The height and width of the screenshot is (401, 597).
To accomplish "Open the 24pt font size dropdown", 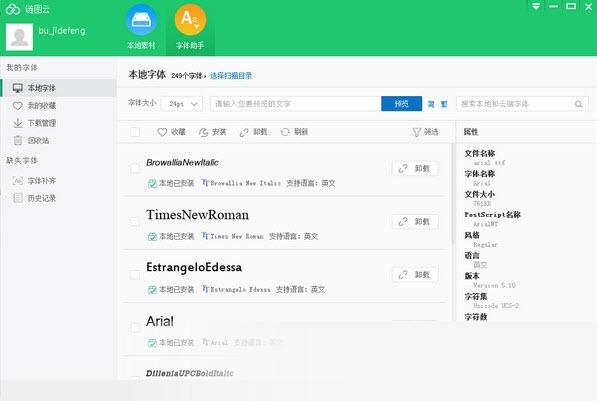I will click(182, 104).
